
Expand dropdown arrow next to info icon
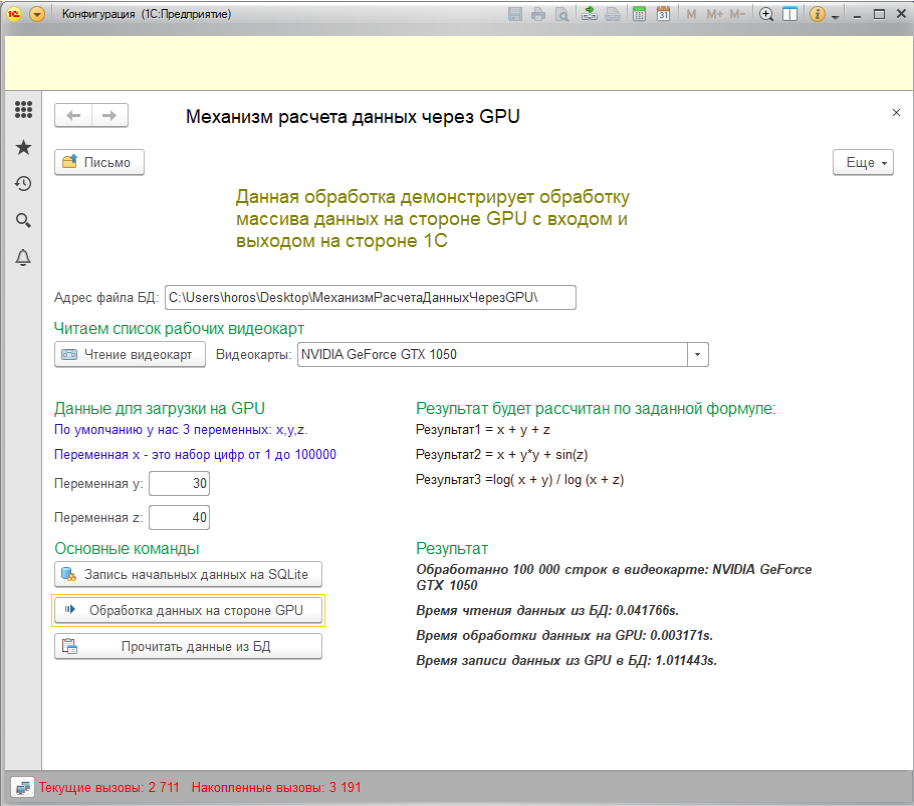pos(835,16)
